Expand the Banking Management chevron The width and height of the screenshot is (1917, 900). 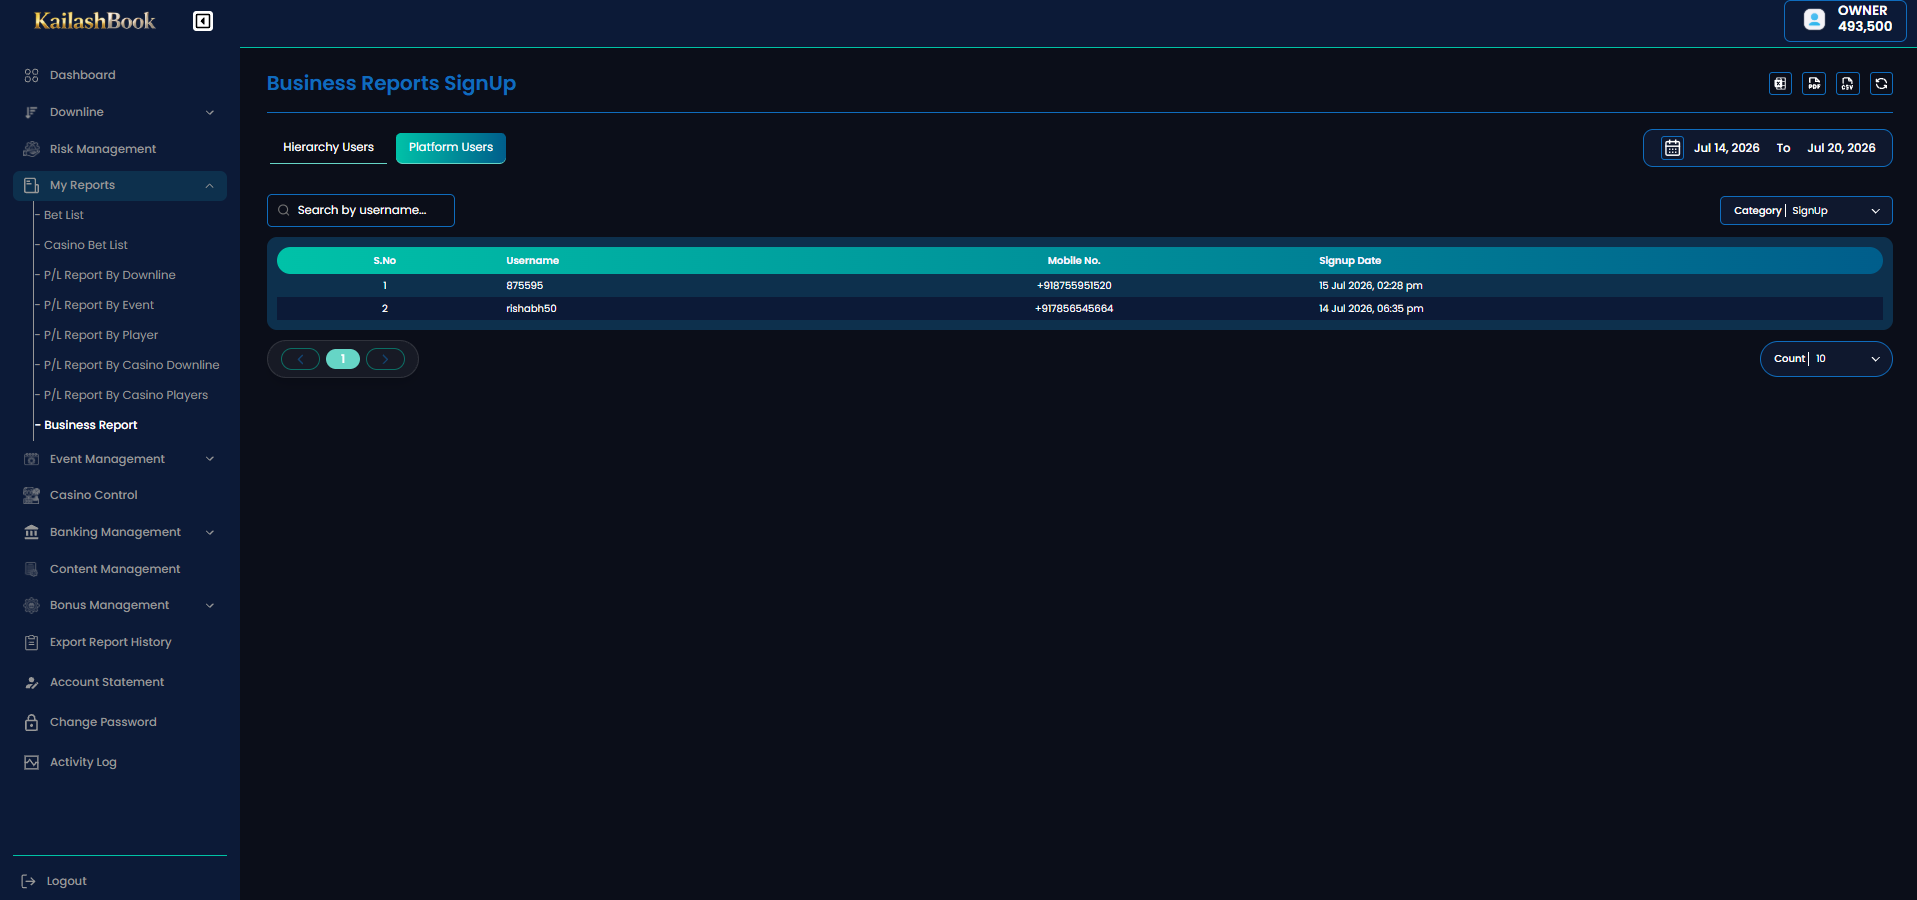coord(210,532)
